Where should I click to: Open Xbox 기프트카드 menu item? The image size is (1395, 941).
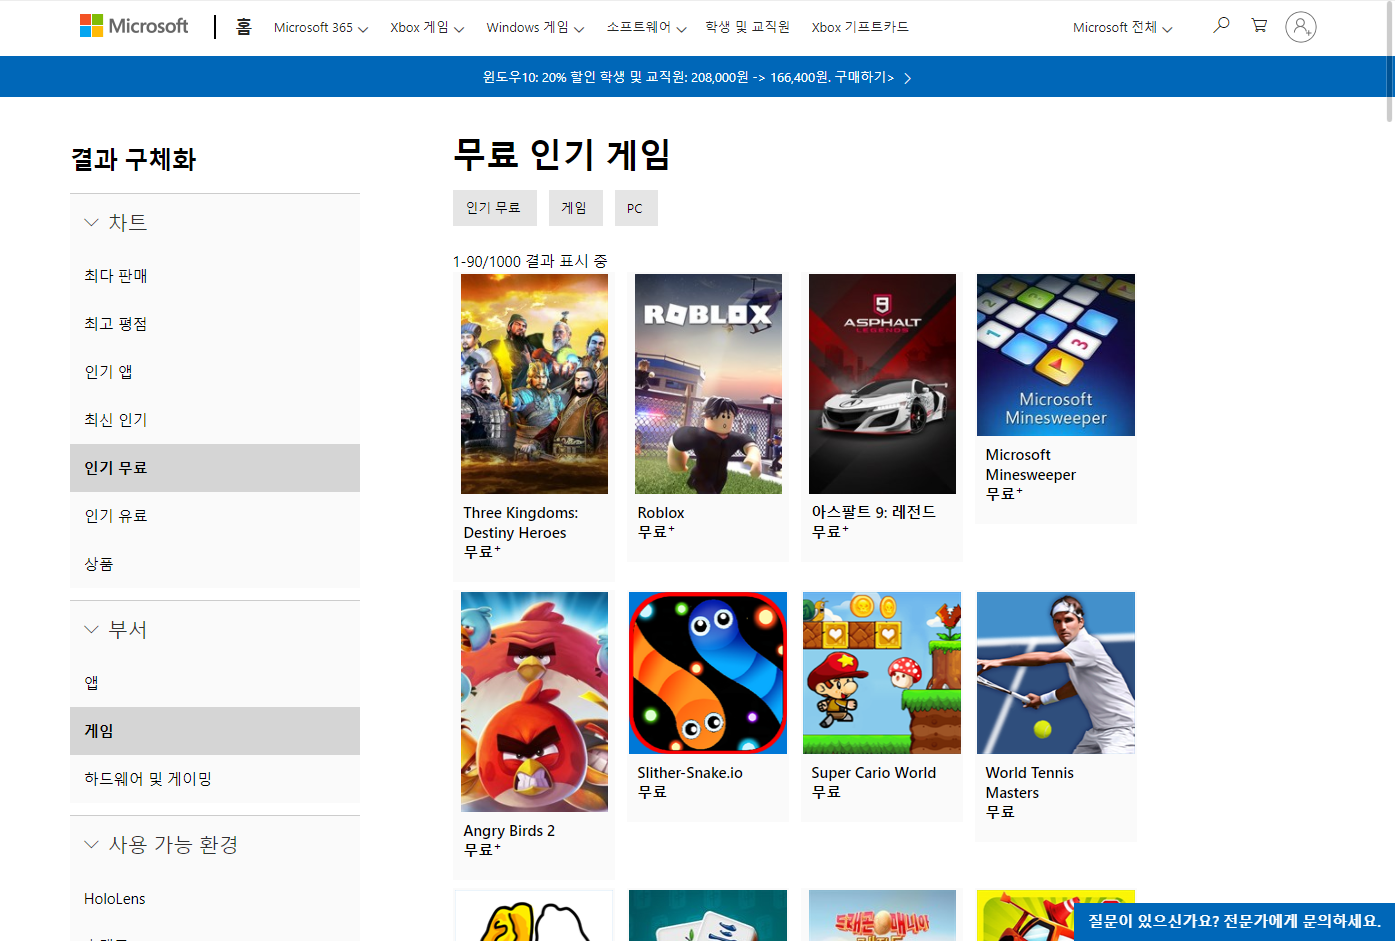pyautogui.click(x=860, y=27)
